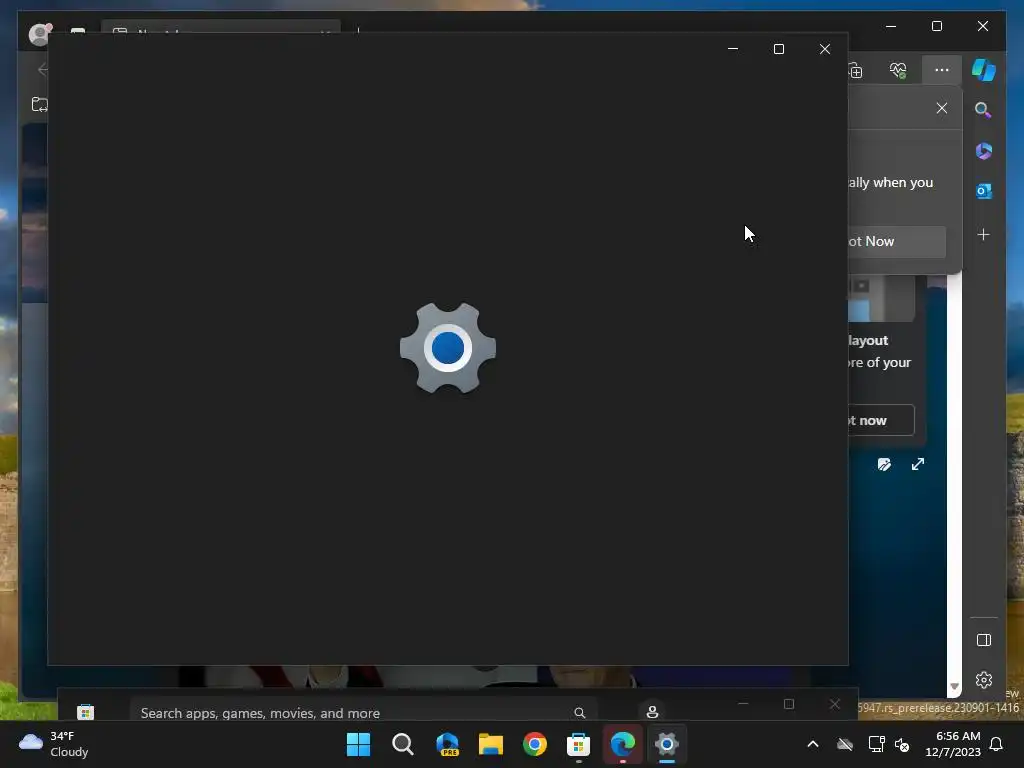Open Outlook icon in Edge sidebar
The image size is (1024, 768).
click(984, 191)
